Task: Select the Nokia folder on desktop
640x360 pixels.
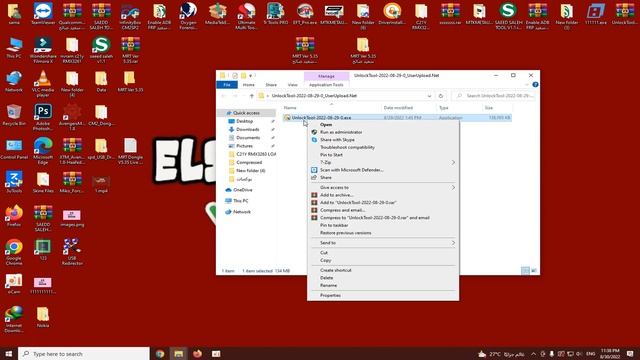Action: coord(43,317)
